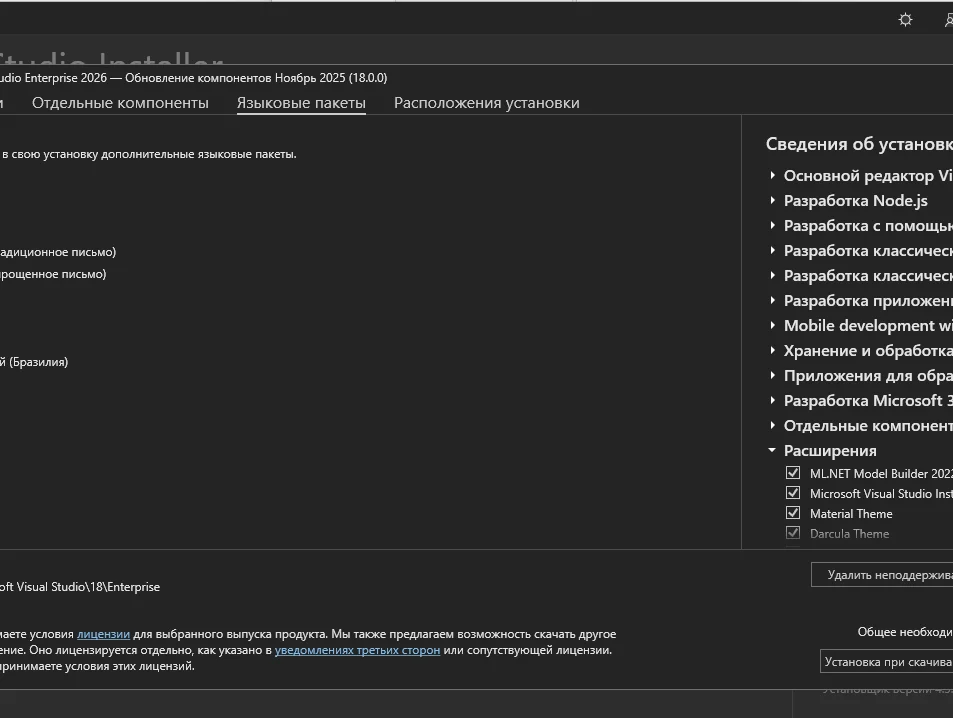Expand the Разработка Microsoft item arrow

point(772,400)
